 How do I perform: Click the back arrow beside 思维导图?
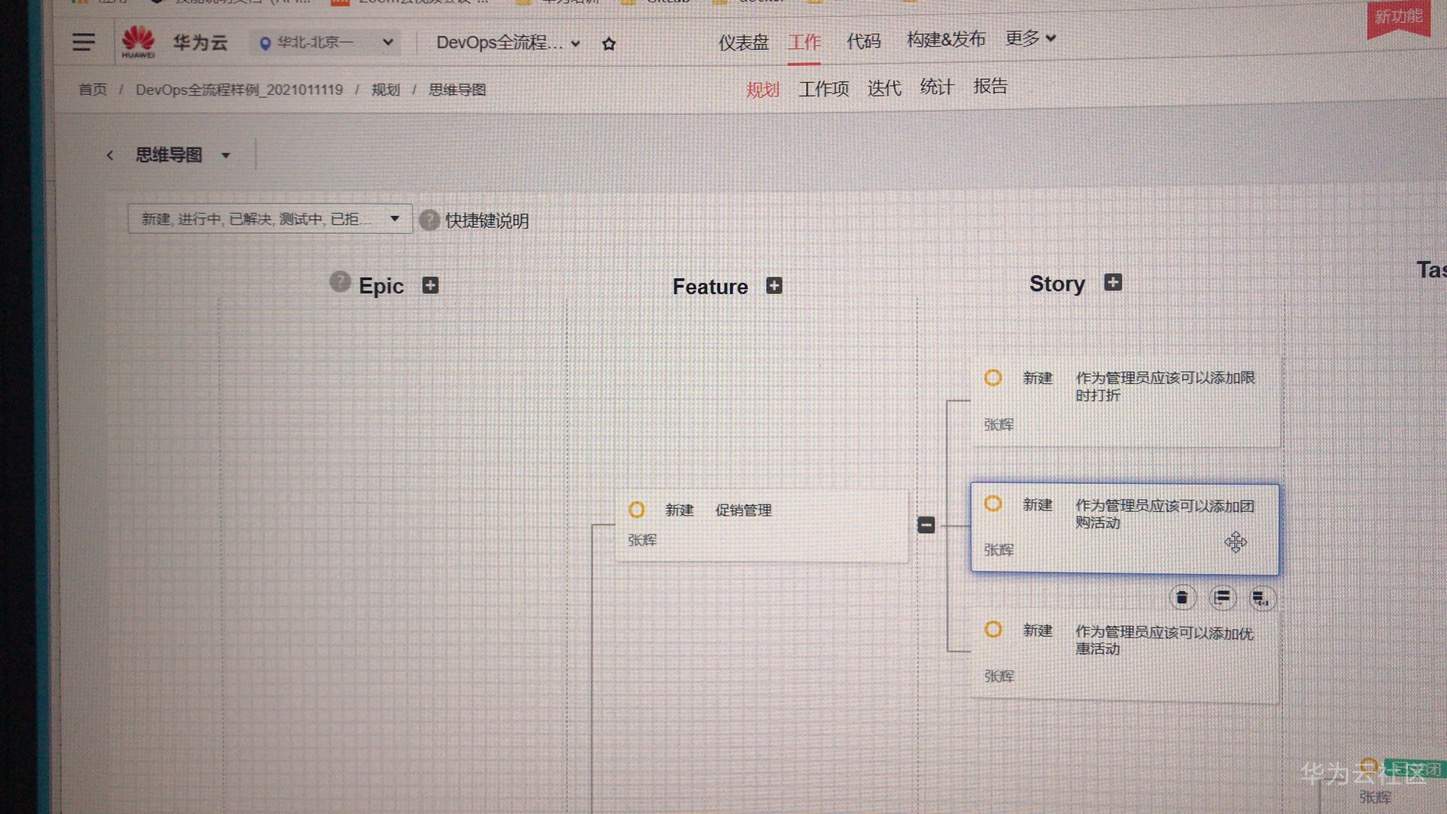pos(110,155)
